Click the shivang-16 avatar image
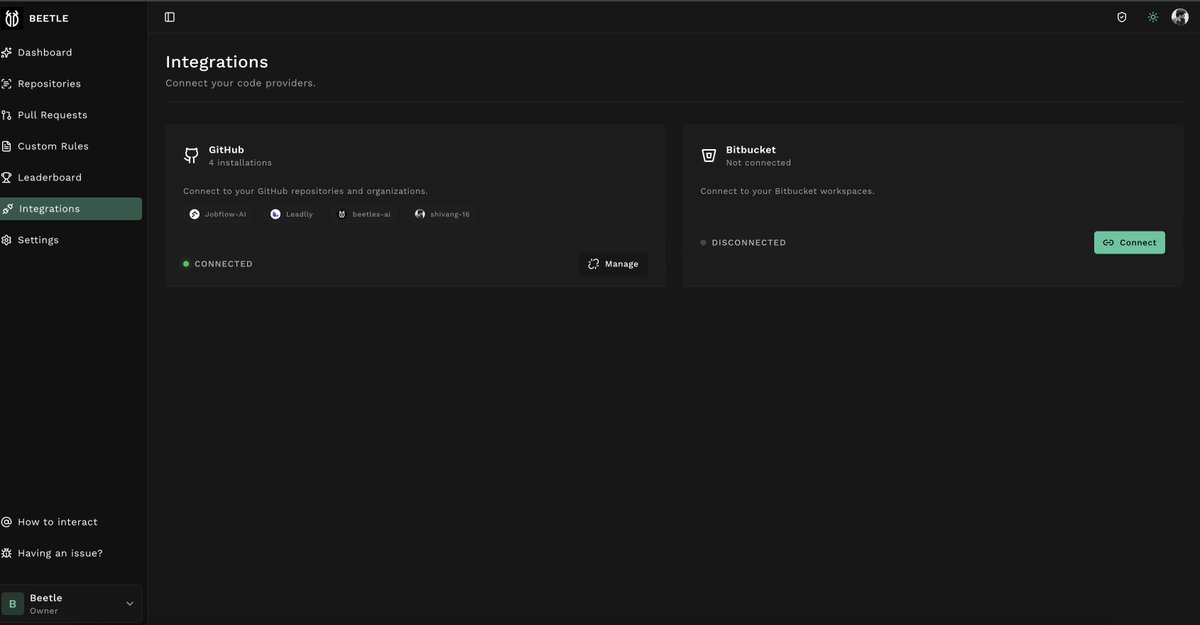The width and height of the screenshot is (1200, 625). point(420,214)
